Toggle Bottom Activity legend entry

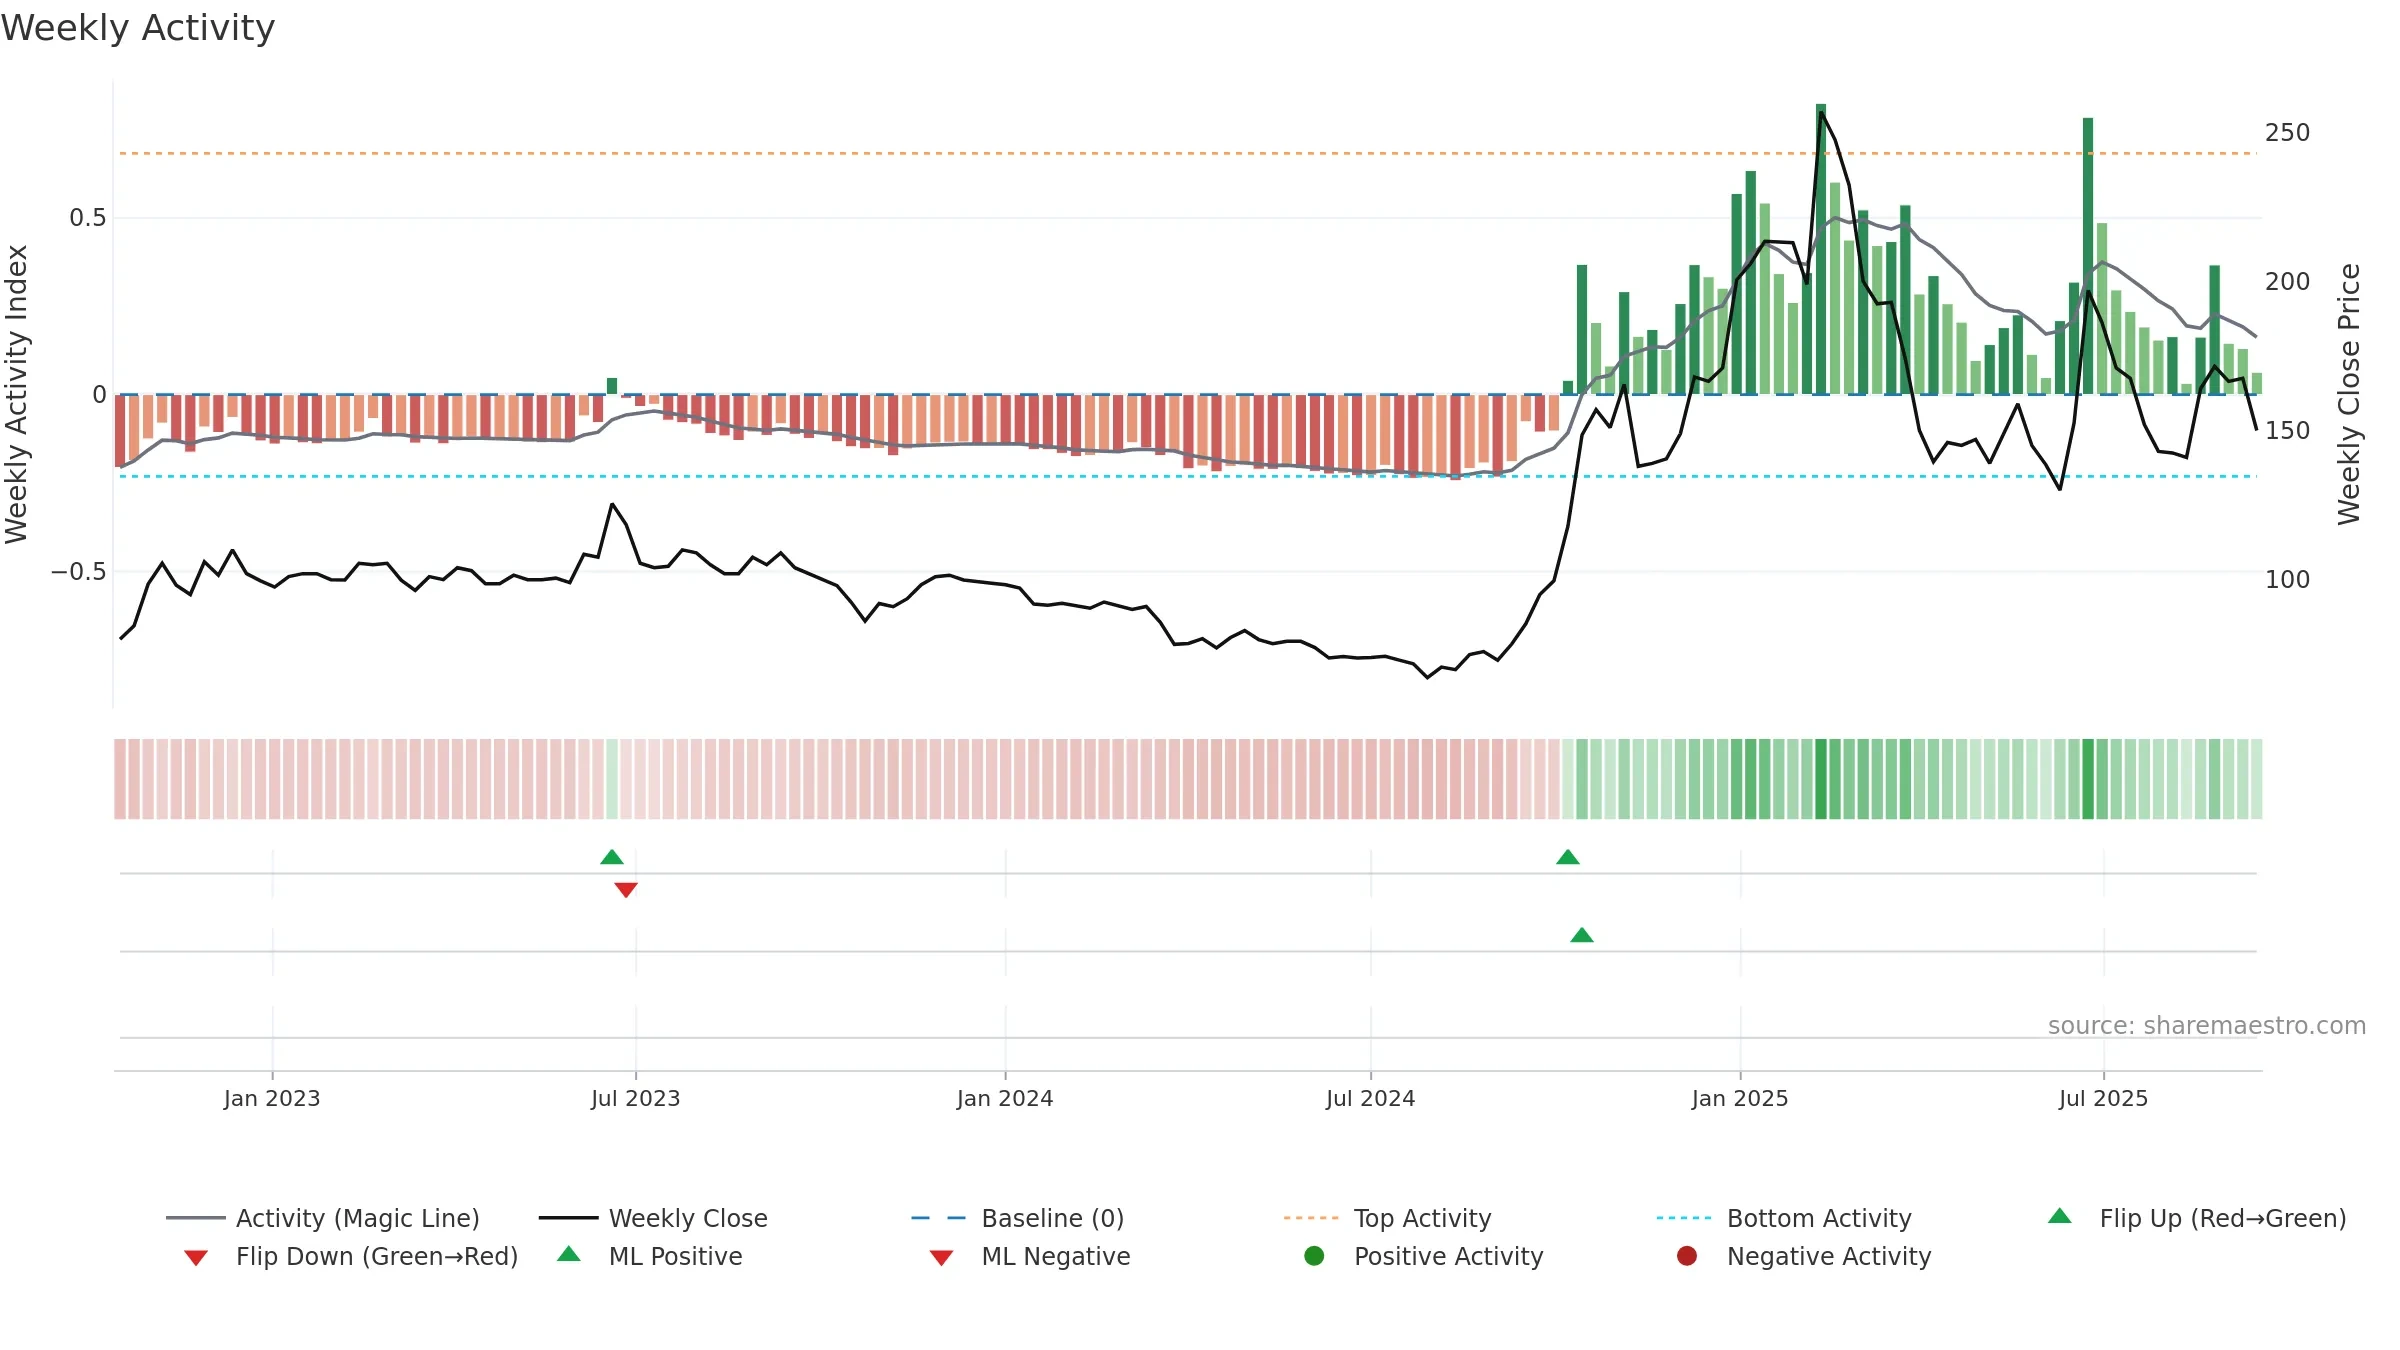[x=1784, y=1218]
